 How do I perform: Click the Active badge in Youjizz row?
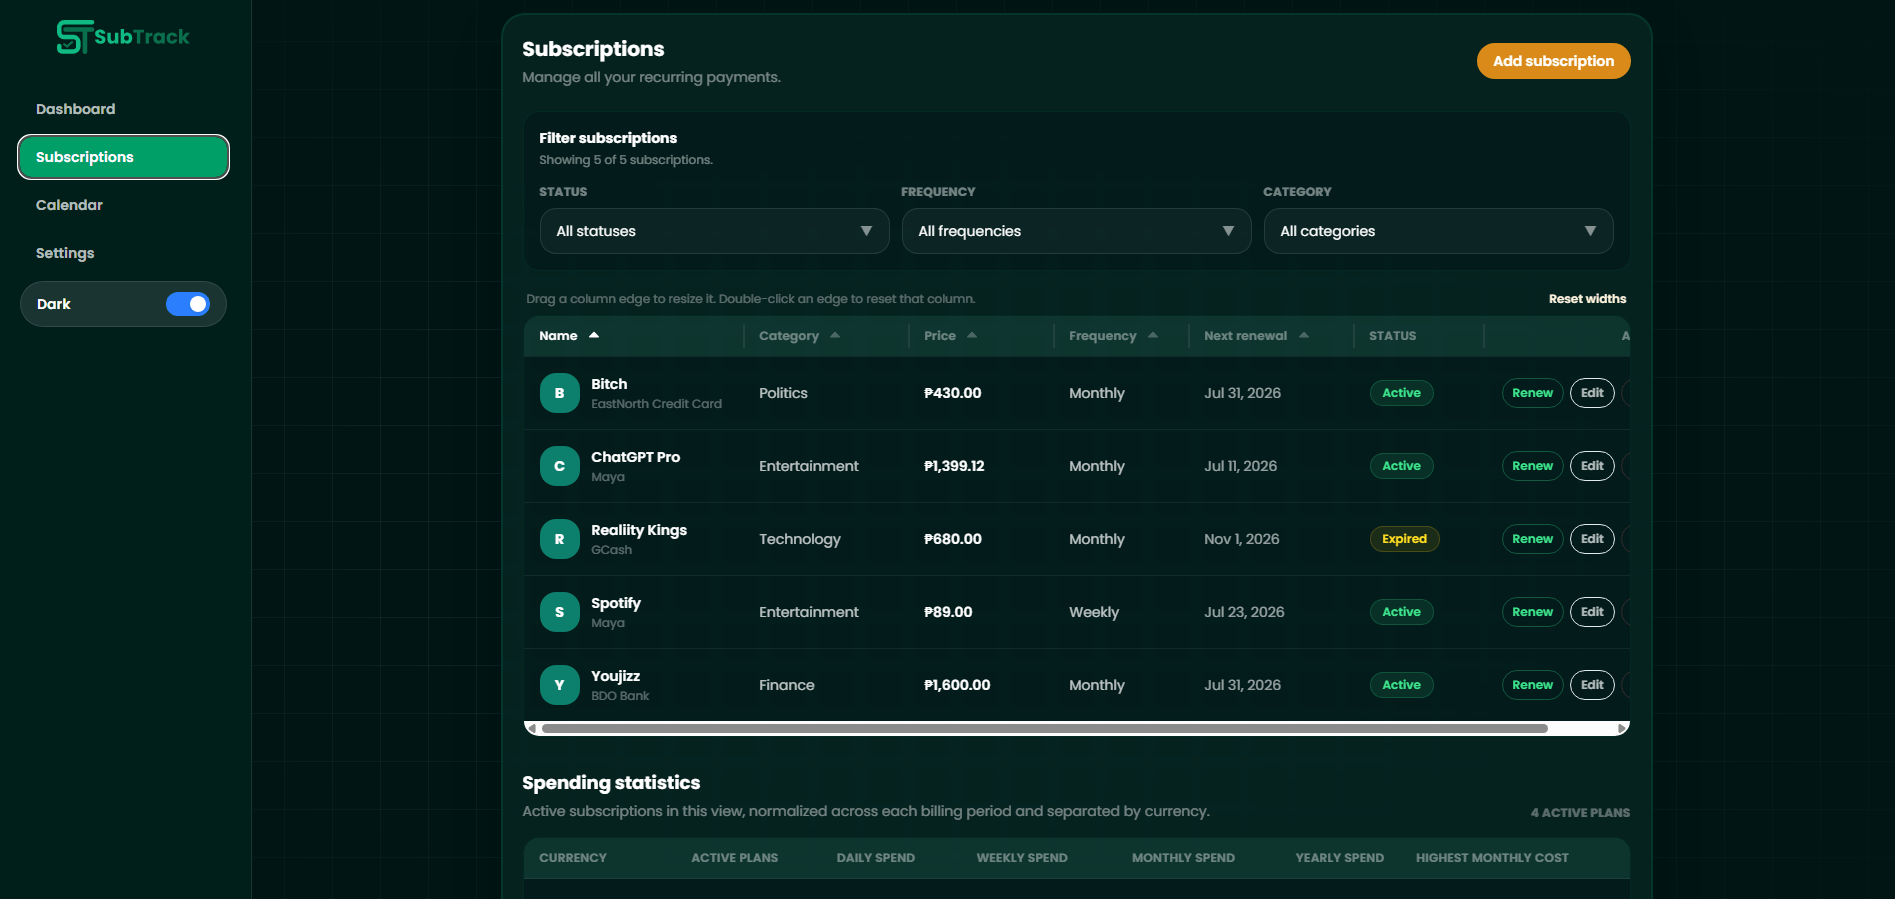[x=1401, y=685]
